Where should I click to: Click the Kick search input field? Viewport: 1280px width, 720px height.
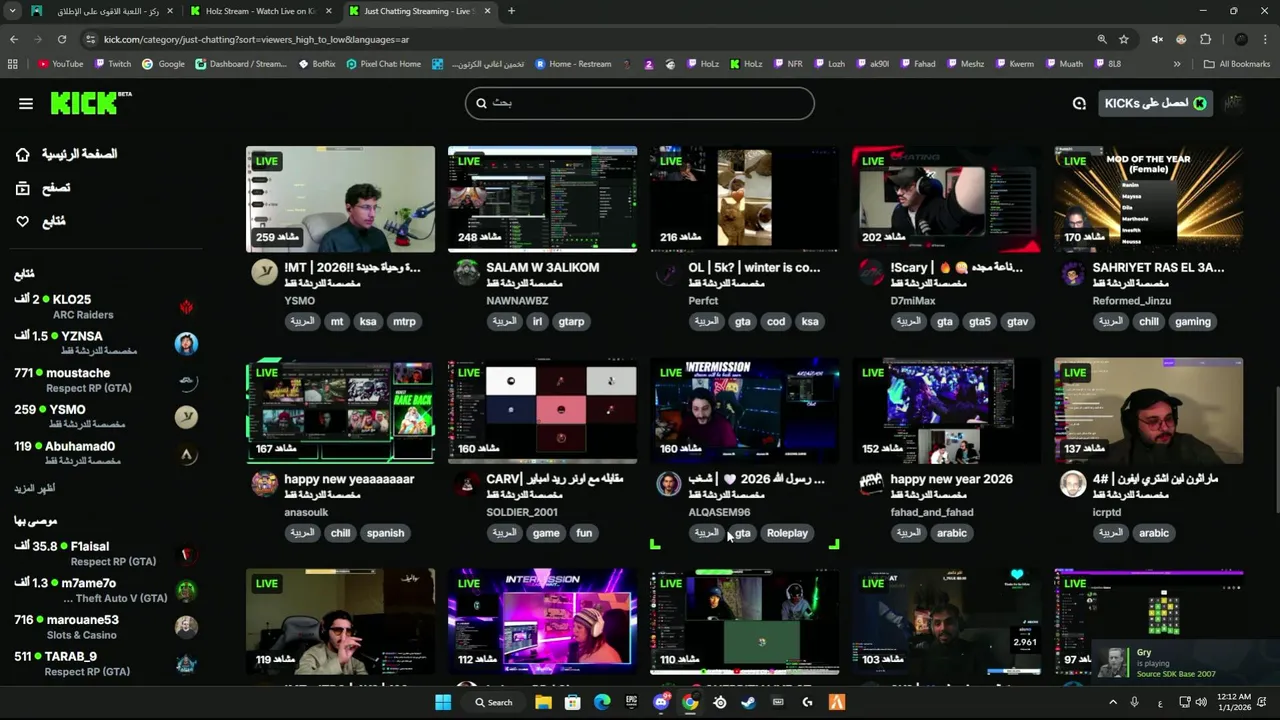pyautogui.click(x=640, y=103)
